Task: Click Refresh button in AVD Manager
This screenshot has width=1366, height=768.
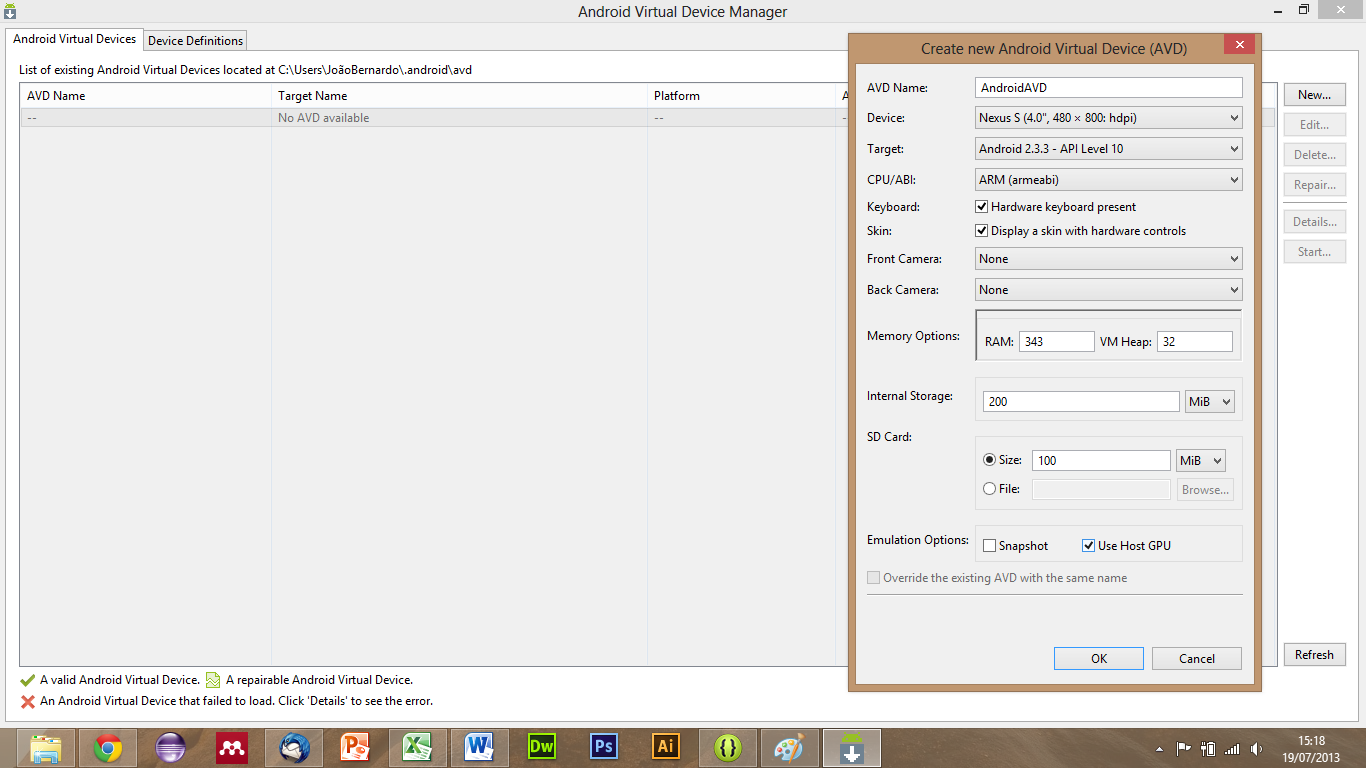Action: (x=1315, y=655)
